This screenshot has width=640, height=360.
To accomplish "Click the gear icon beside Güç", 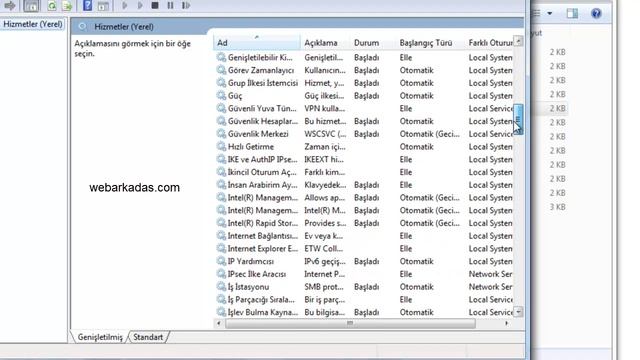I will pyautogui.click(x=221, y=96).
